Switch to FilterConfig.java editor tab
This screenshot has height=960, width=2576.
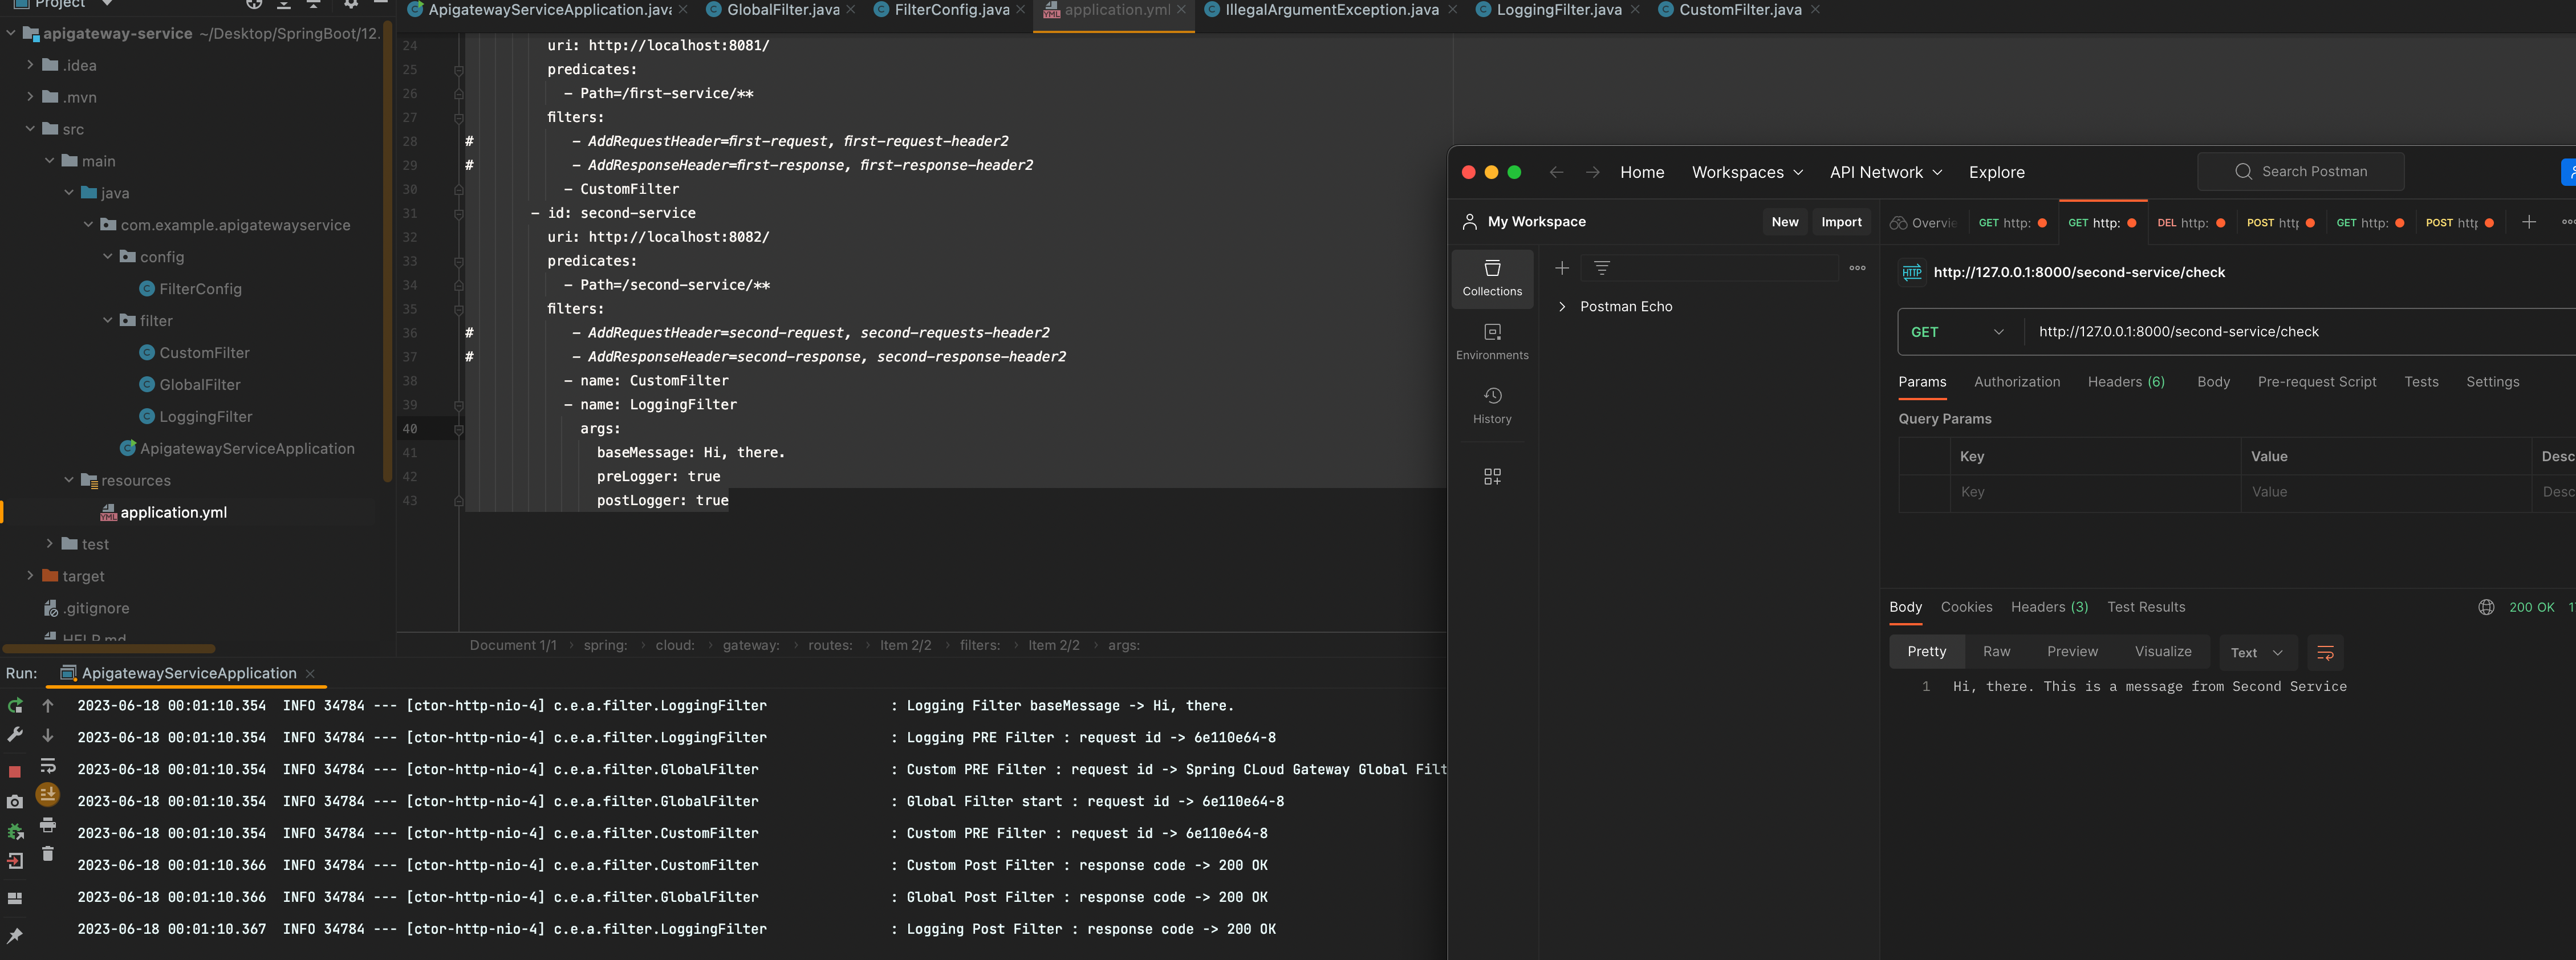pyautogui.click(x=951, y=10)
